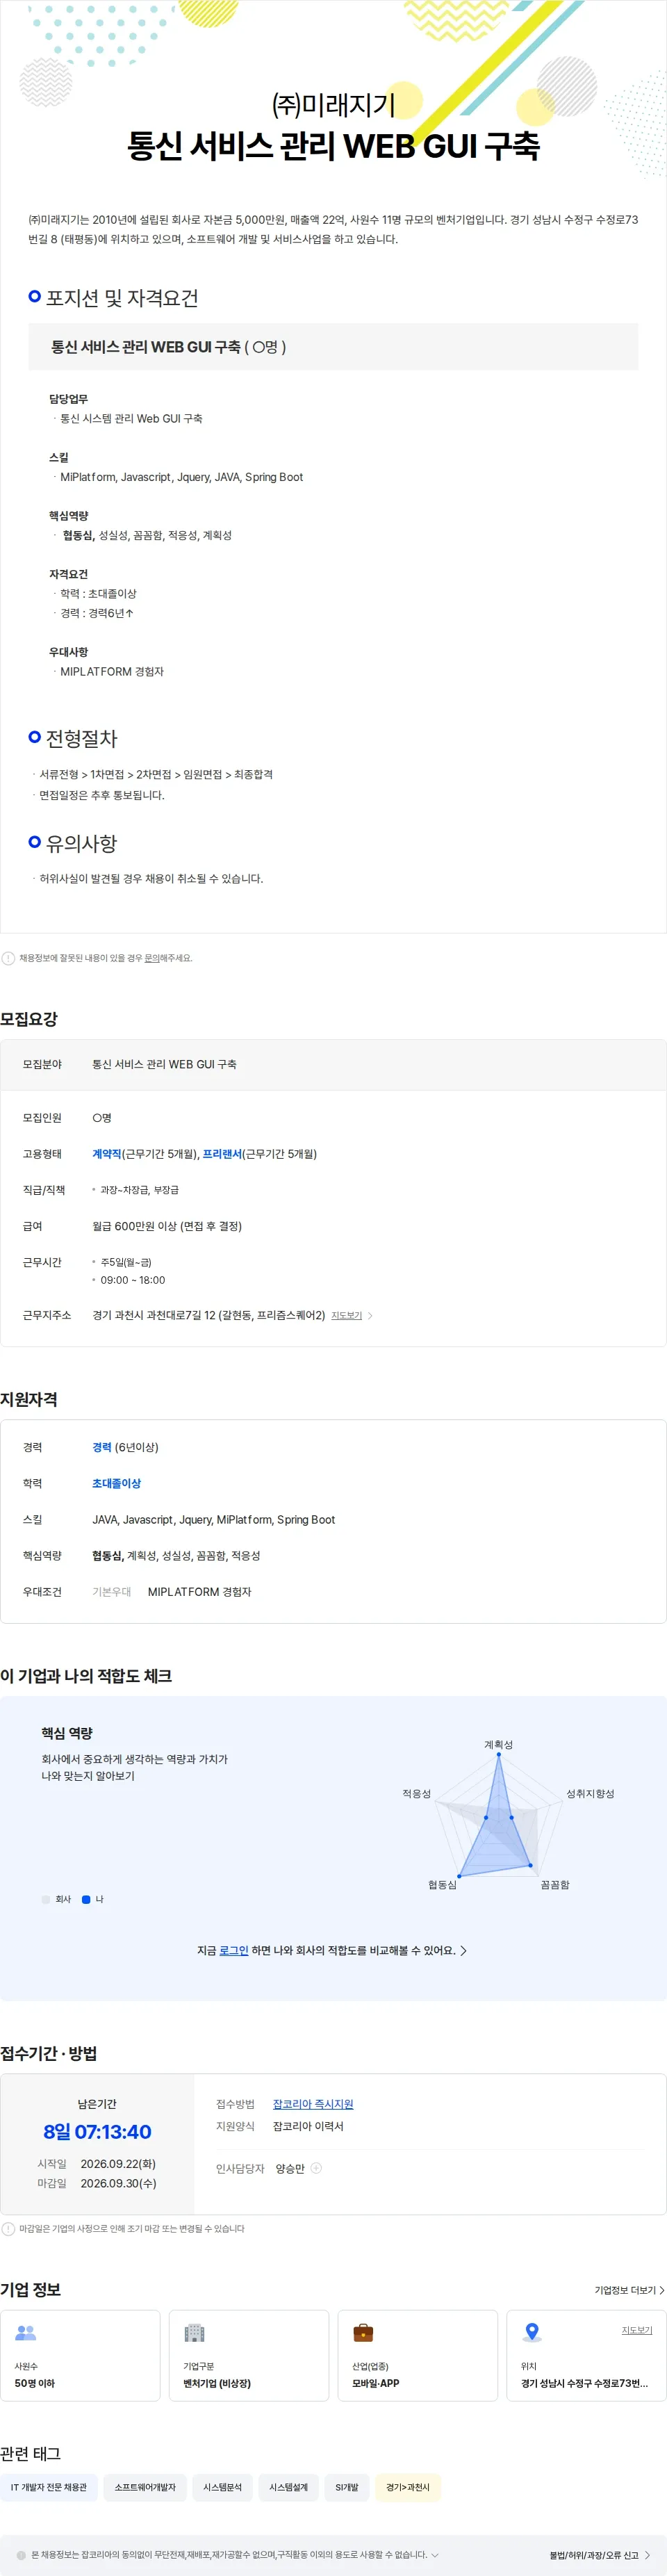Click the 꼼꼼함 label on the radar chart
This screenshot has height=2576, width=667.
point(555,1884)
